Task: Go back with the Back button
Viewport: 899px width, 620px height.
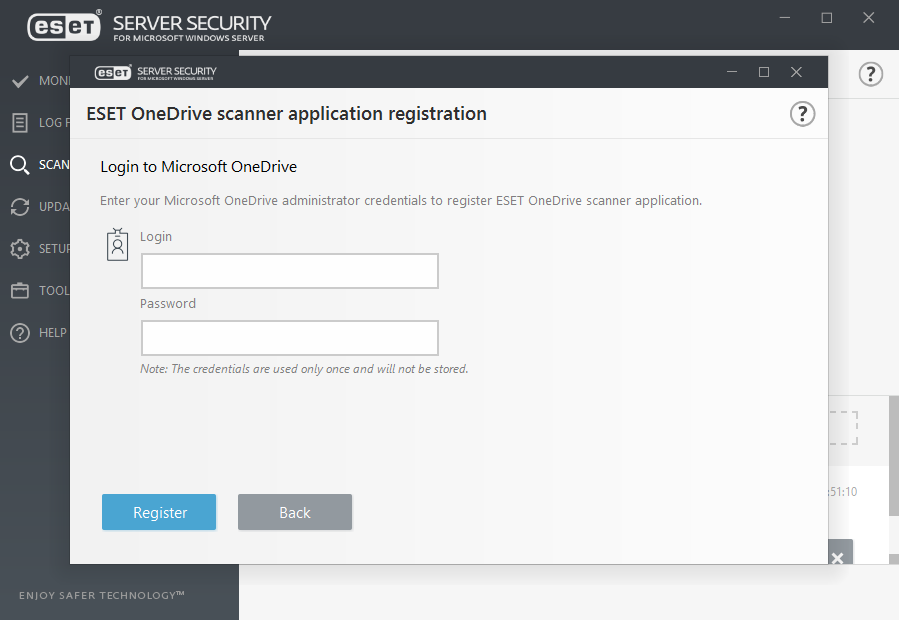Action: [x=295, y=512]
